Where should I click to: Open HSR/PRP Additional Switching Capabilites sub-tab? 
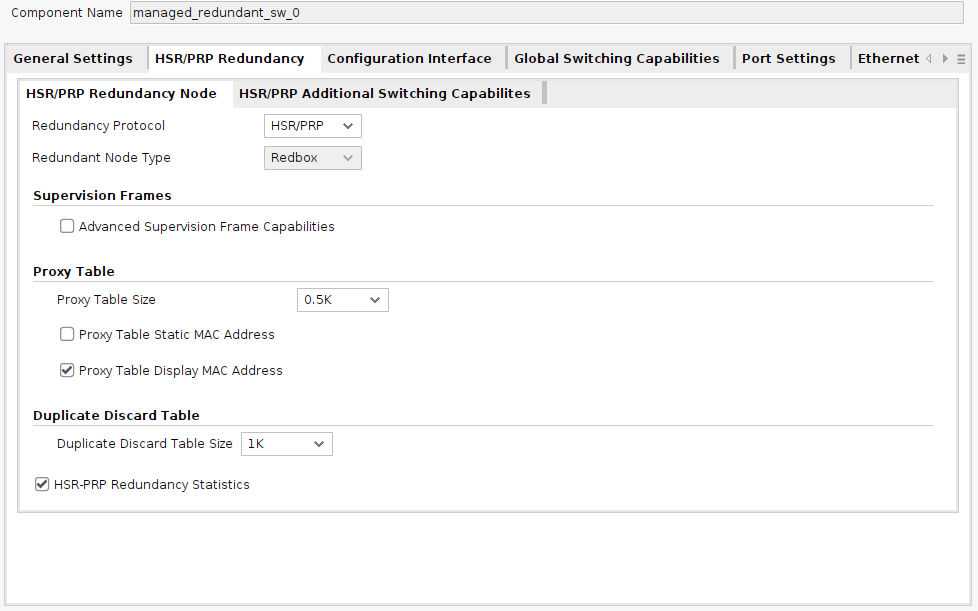(x=385, y=94)
